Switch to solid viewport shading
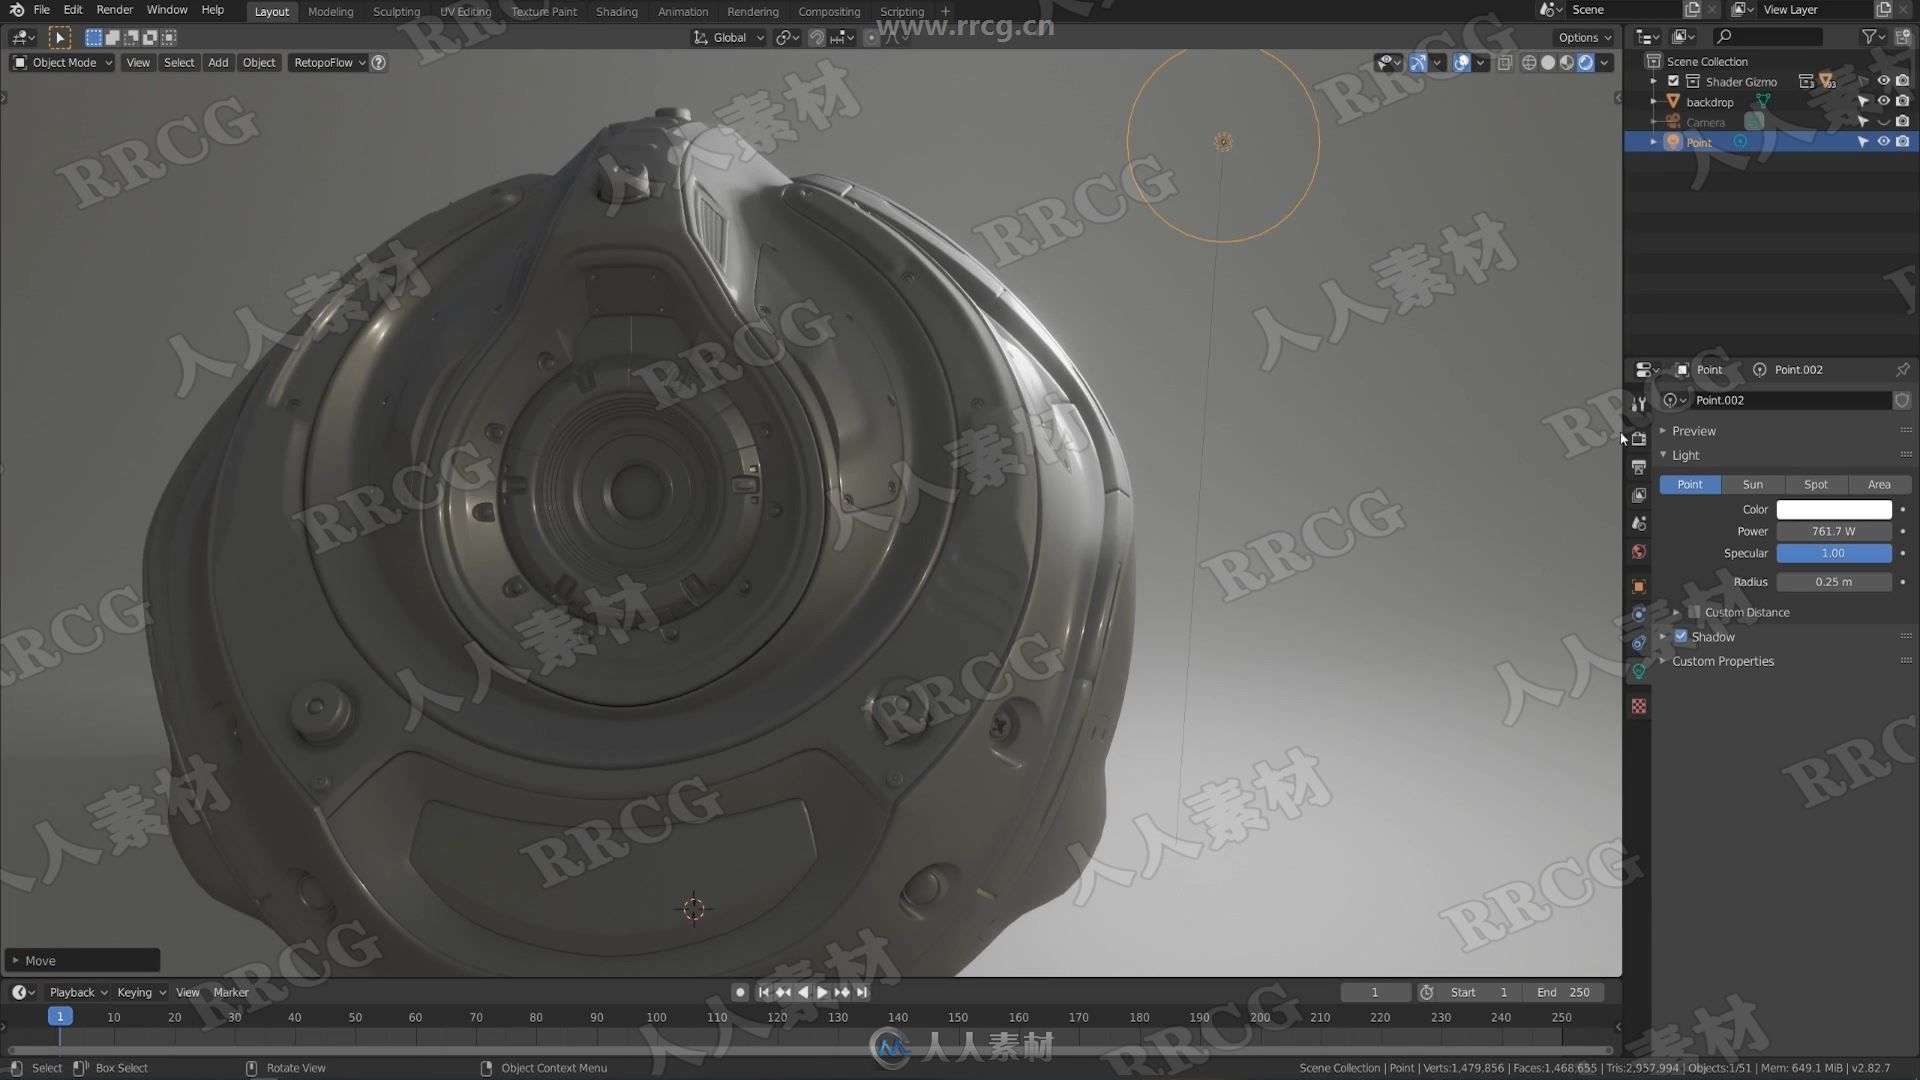This screenshot has height=1080, width=1920. click(x=1548, y=62)
